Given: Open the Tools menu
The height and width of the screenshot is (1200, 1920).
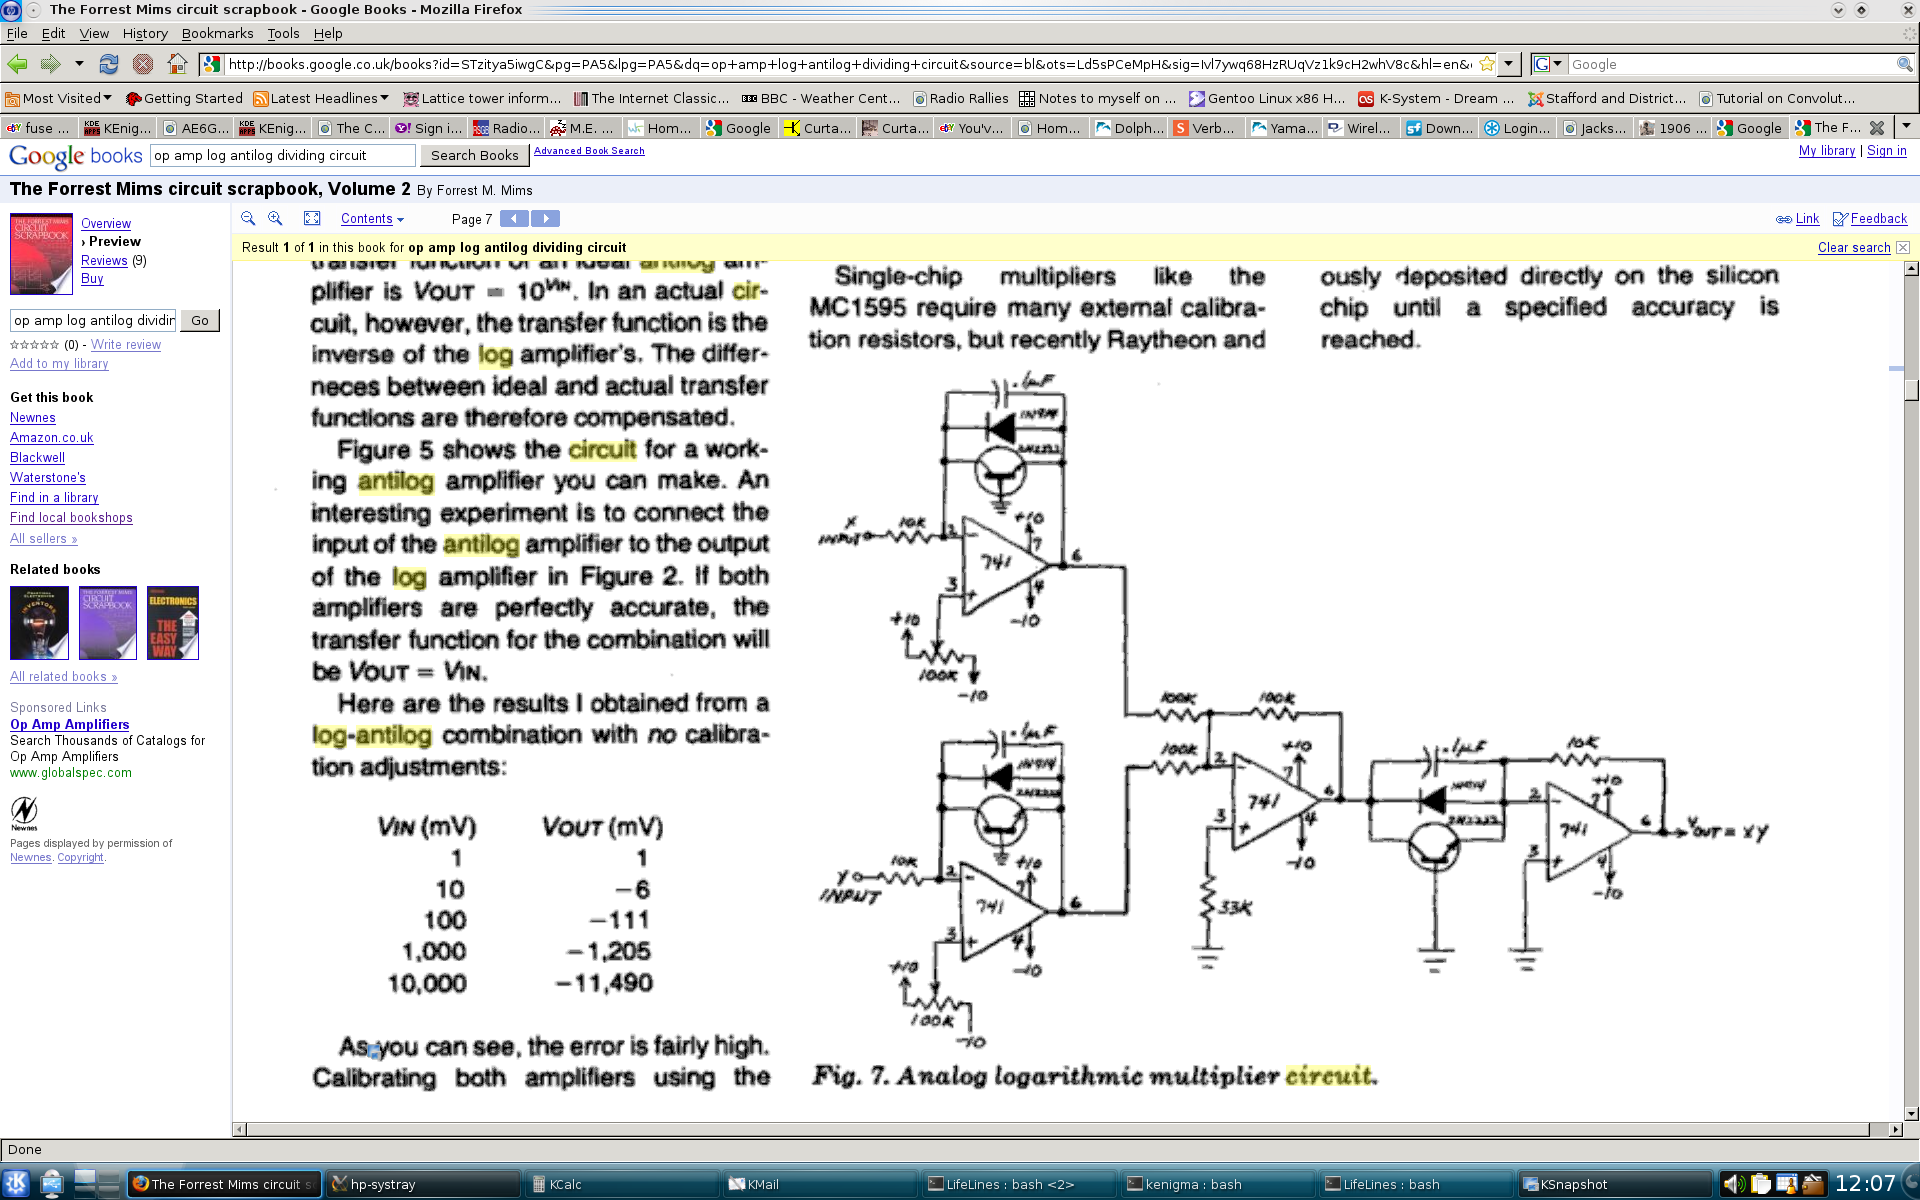Looking at the screenshot, I should (x=283, y=33).
